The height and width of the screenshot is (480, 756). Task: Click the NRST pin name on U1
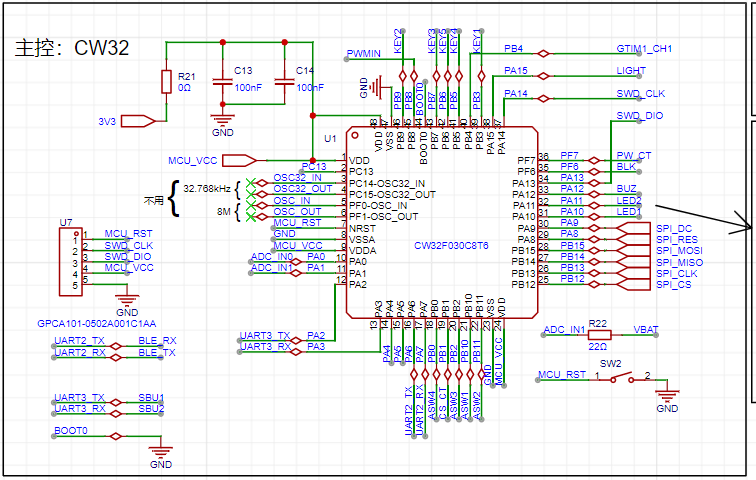pos(362,228)
